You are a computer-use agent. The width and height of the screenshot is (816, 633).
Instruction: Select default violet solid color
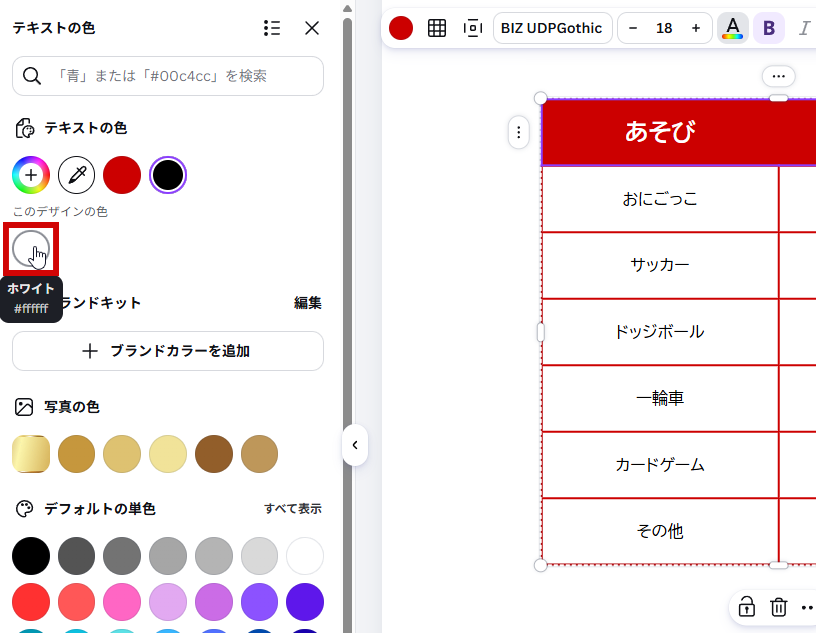259,602
